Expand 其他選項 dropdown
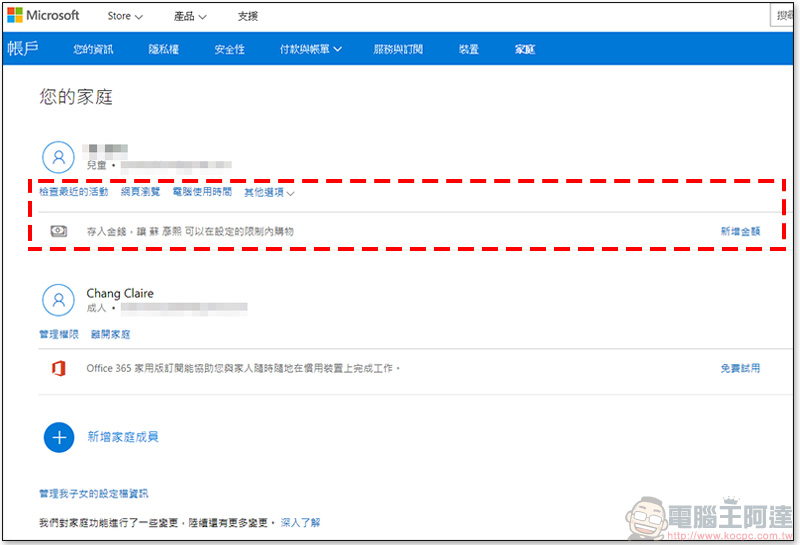800x545 pixels. (269, 193)
